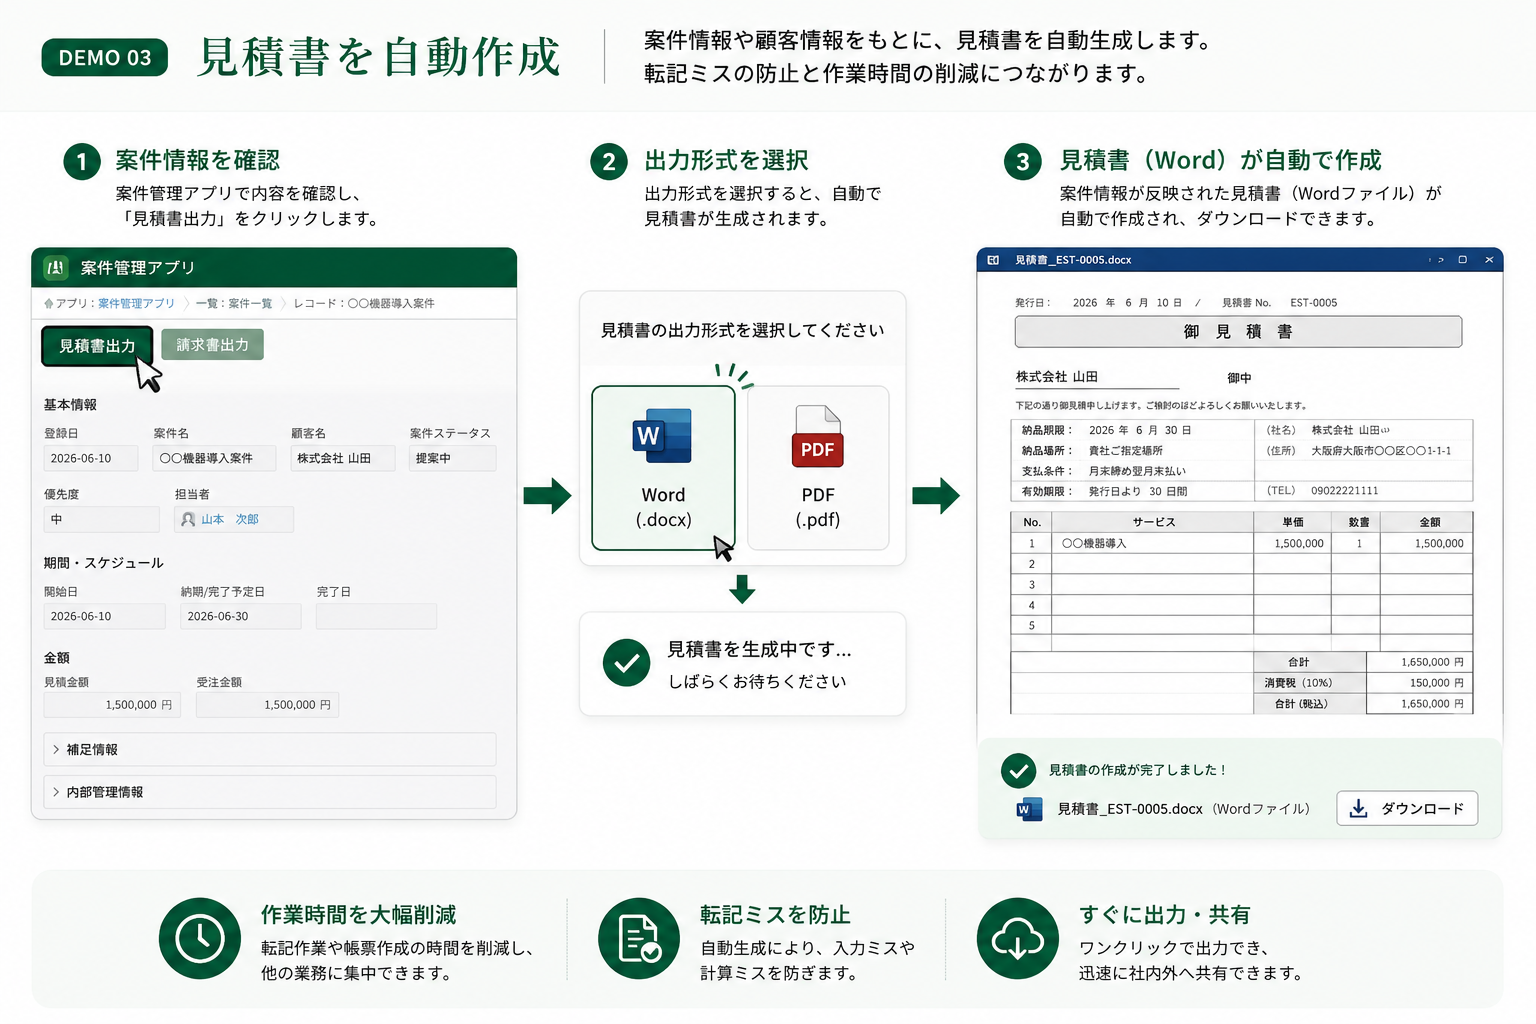Select the 登録日 field showing 2026-06-10
The width and height of the screenshot is (1536, 1024).
click(x=91, y=458)
